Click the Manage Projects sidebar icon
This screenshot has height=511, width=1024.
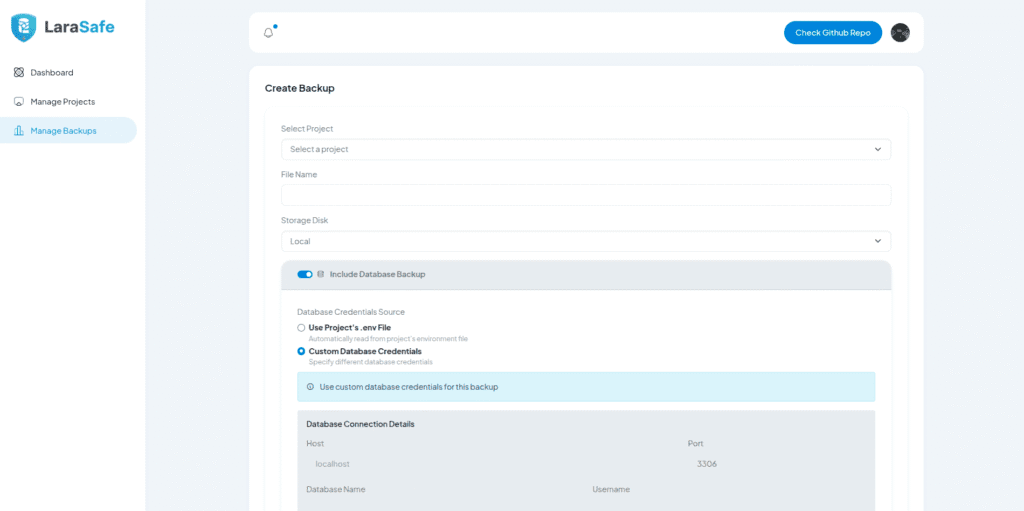pyautogui.click(x=19, y=102)
